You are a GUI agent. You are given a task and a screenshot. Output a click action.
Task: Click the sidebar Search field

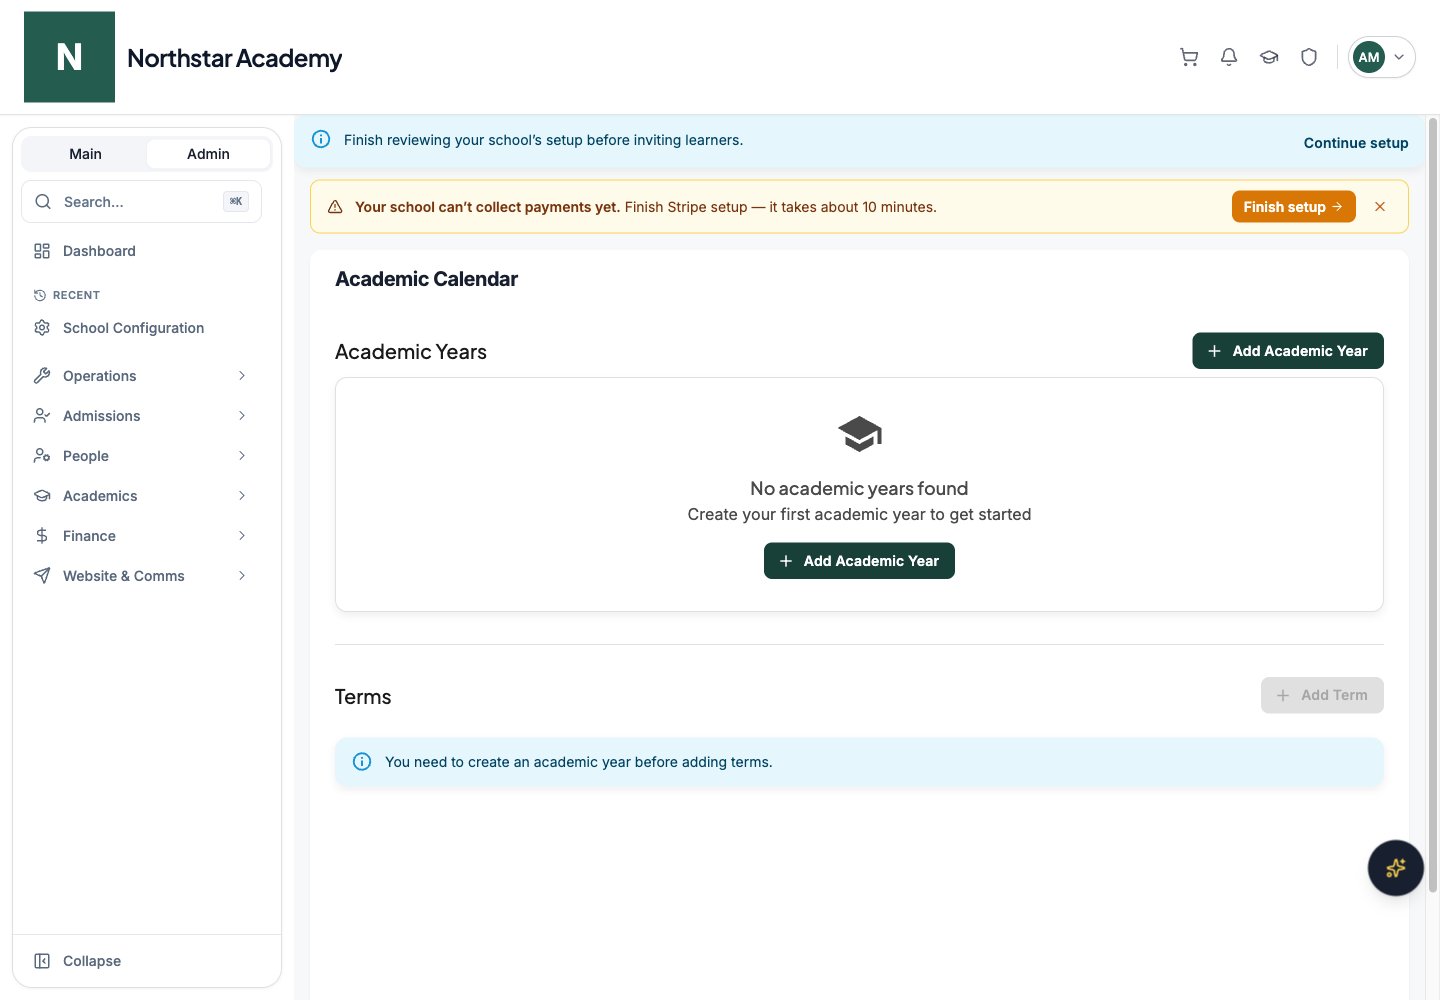pyautogui.click(x=141, y=202)
